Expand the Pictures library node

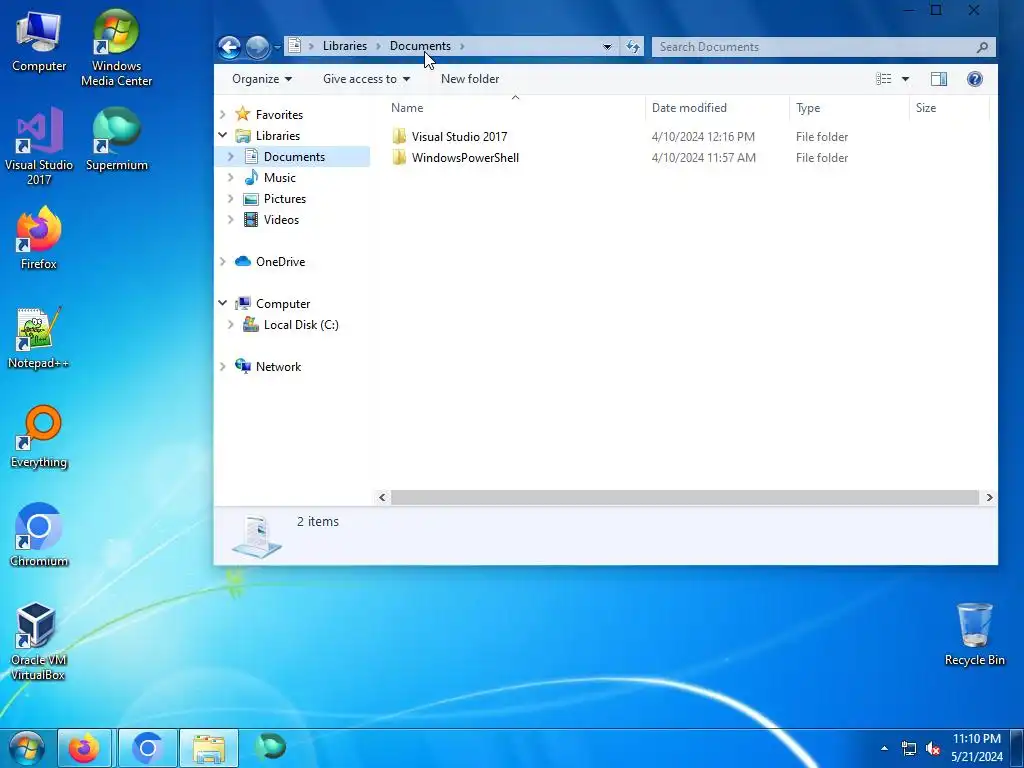click(x=231, y=199)
